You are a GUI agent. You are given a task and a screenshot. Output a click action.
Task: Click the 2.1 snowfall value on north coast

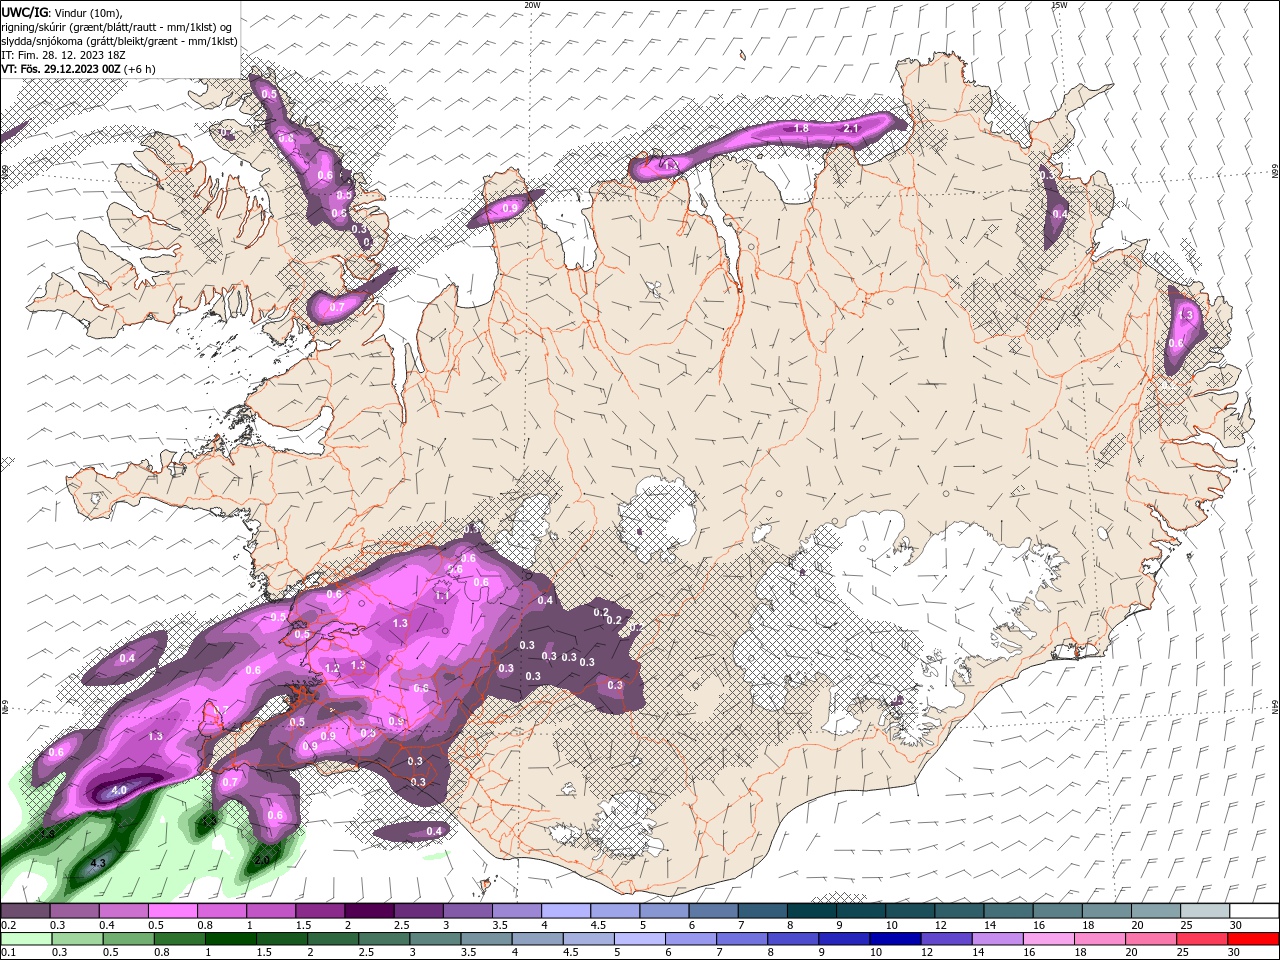(x=852, y=129)
